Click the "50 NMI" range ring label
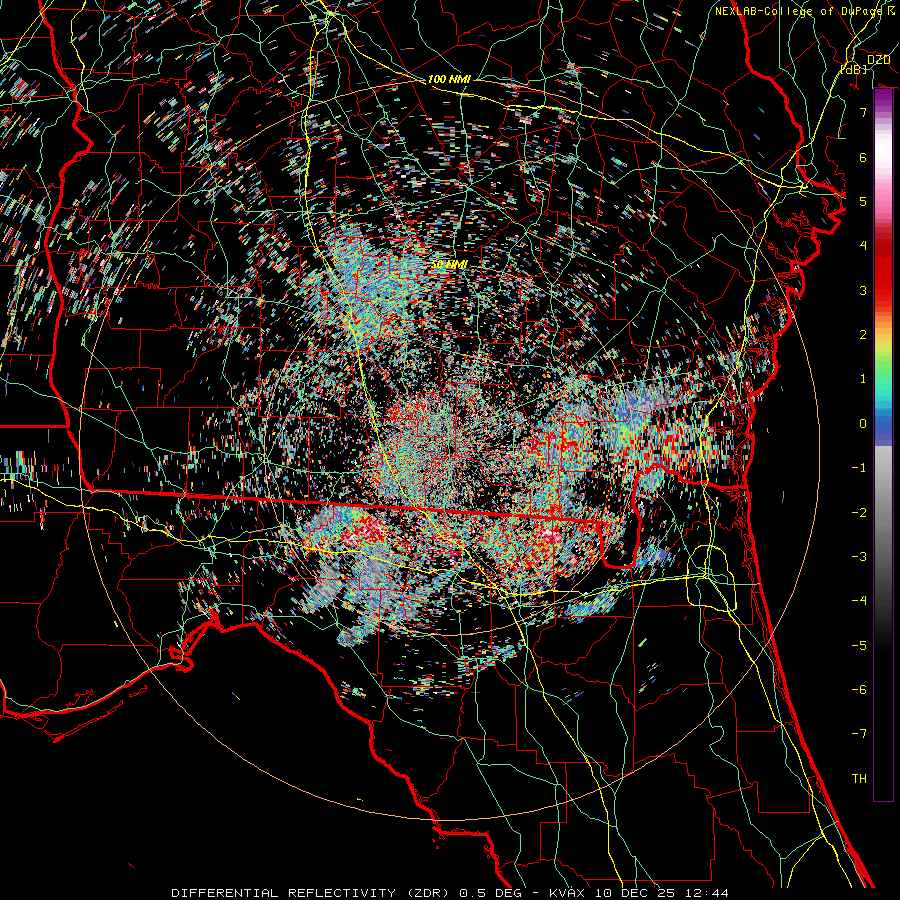The image size is (900, 900). coord(449,264)
